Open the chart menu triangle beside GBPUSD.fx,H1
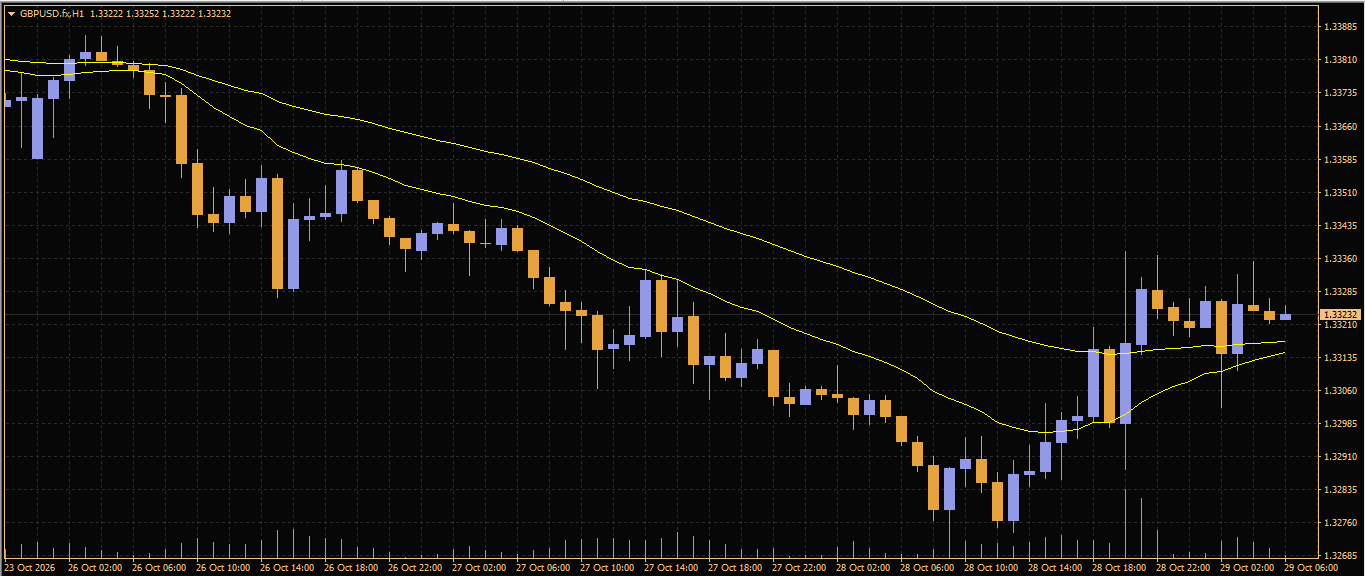 pyautogui.click(x=11, y=14)
